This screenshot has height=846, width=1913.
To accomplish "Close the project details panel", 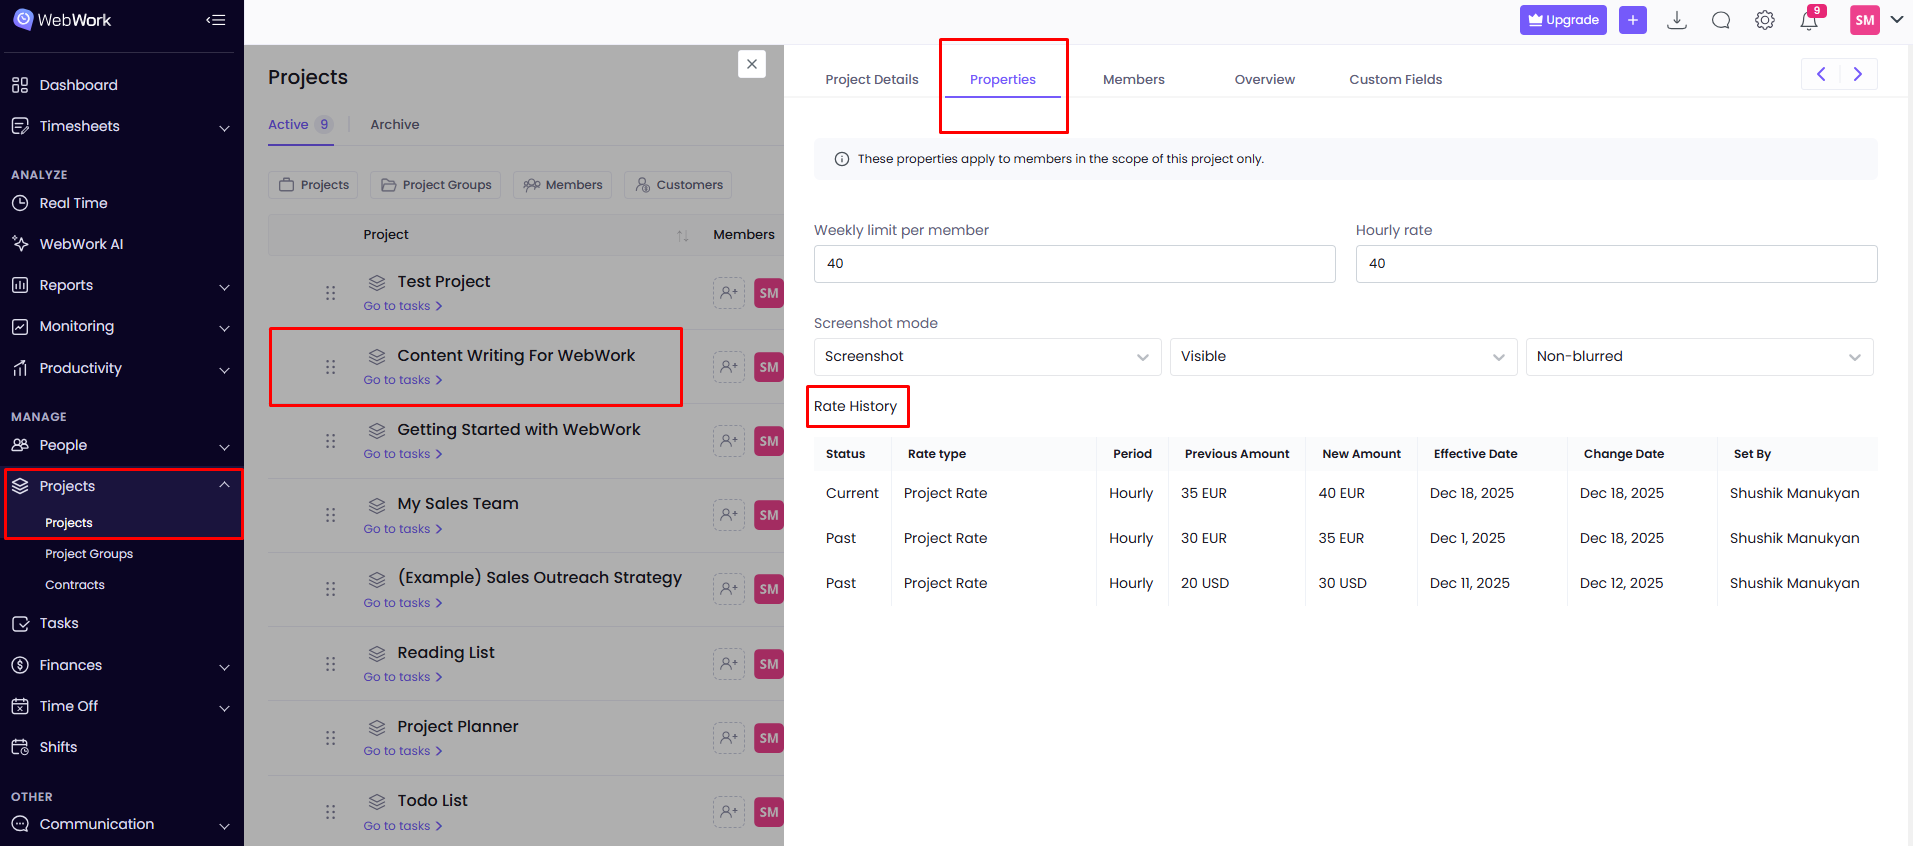I will [x=752, y=64].
